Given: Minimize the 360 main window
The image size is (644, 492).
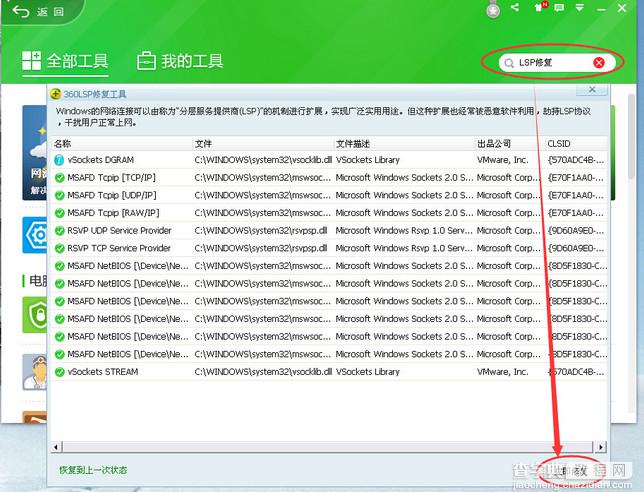Looking at the screenshot, I should click(601, 9).
